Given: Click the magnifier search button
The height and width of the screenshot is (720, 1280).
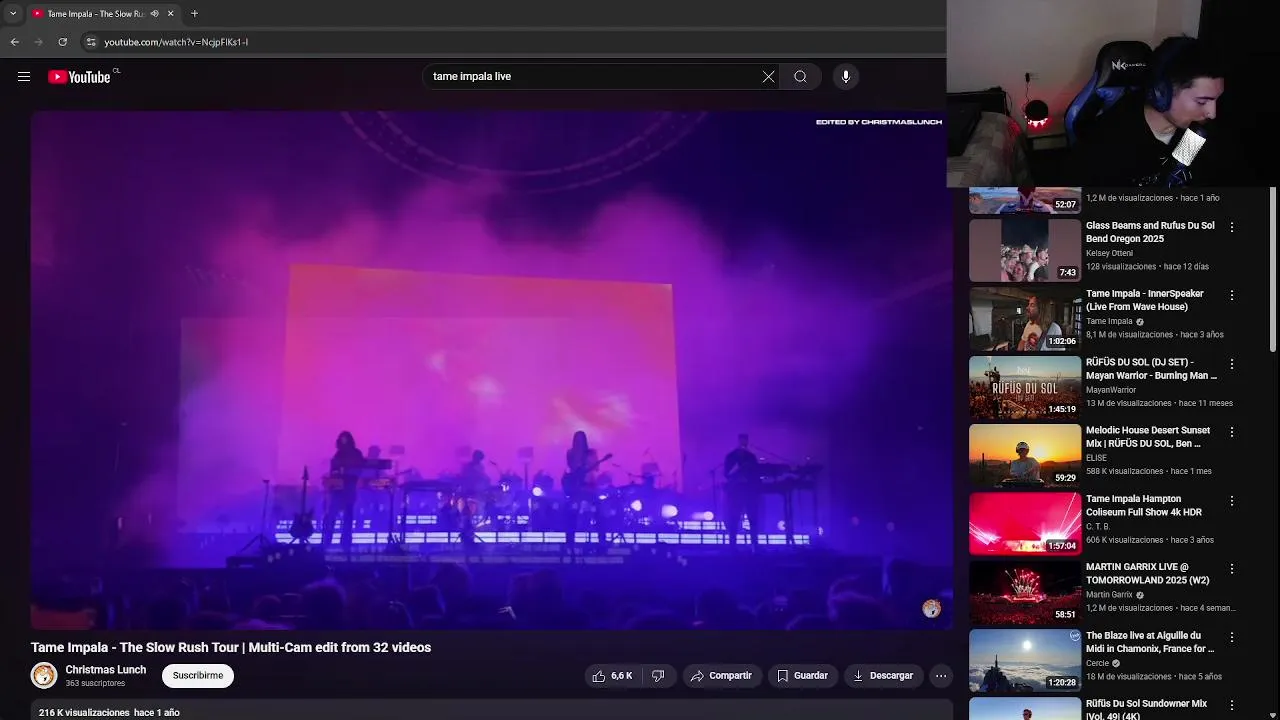Looking at the screenshot, I should (x=800, y=77).
